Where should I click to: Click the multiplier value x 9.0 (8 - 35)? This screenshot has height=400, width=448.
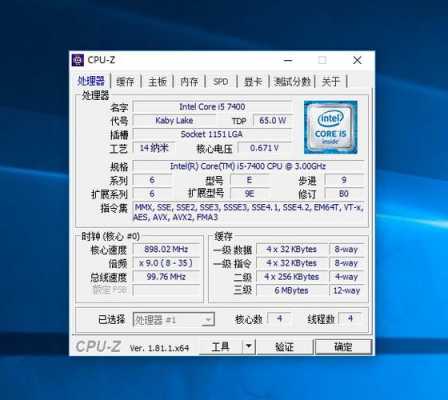tap(166, 263)
